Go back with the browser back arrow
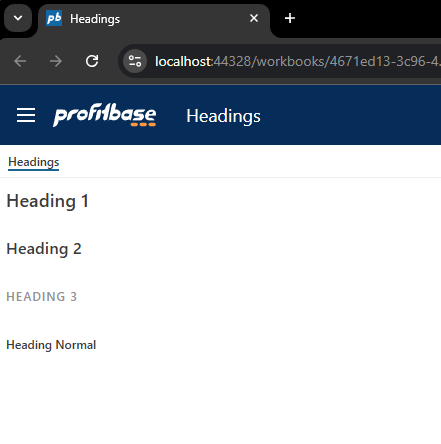The height and width of the screenshot is (444, 441). 20,61
